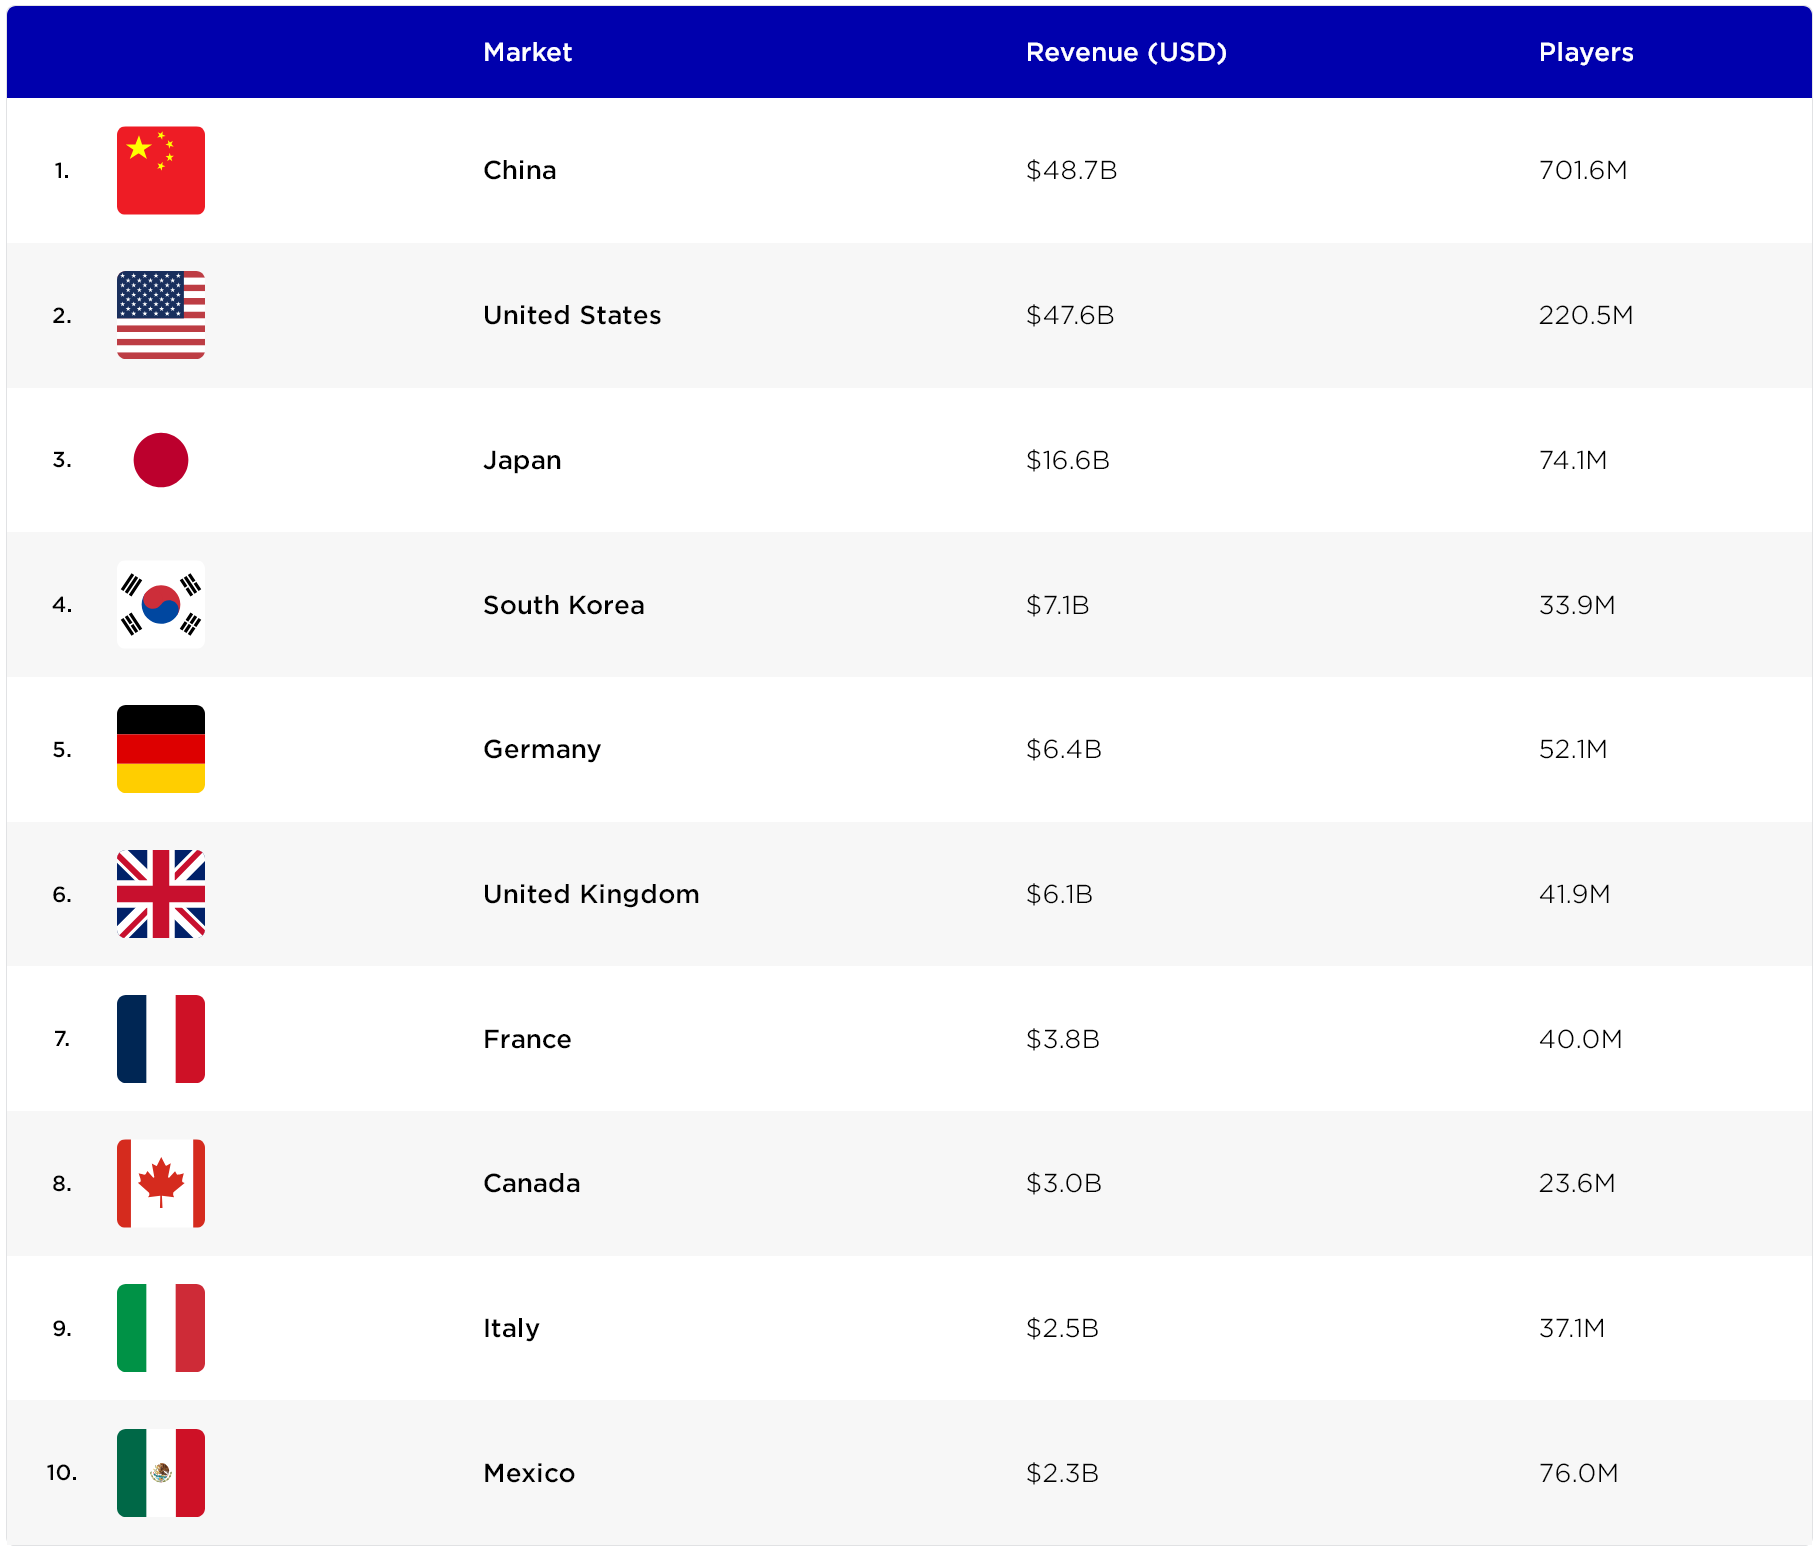Click United Kingdom's 41.9M players value
Image resolution: width=1814 pixels, height=1554 pixels.
pyautogui.click(x=1574, y=894)
